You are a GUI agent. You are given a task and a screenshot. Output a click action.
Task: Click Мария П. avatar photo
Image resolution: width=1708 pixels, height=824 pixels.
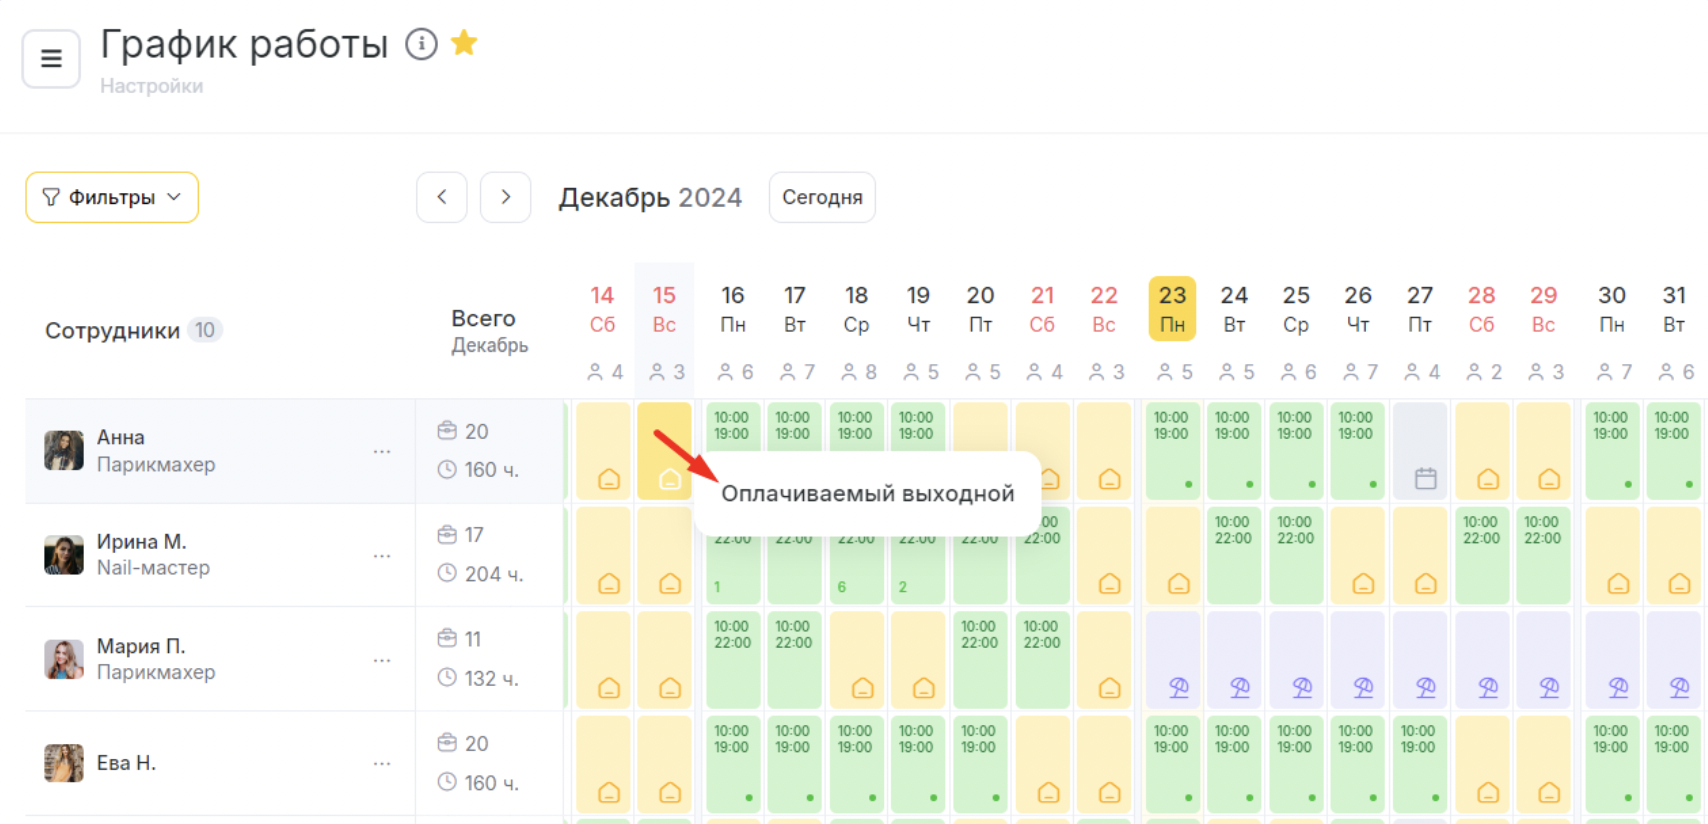64,659
